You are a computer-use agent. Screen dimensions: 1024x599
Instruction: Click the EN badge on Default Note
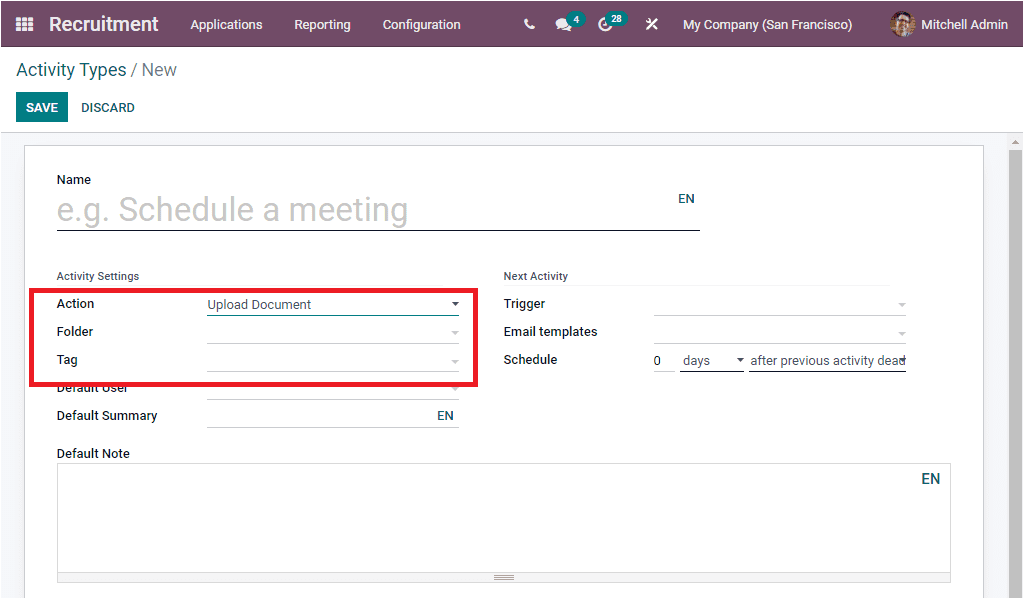(x=930, y=478)
